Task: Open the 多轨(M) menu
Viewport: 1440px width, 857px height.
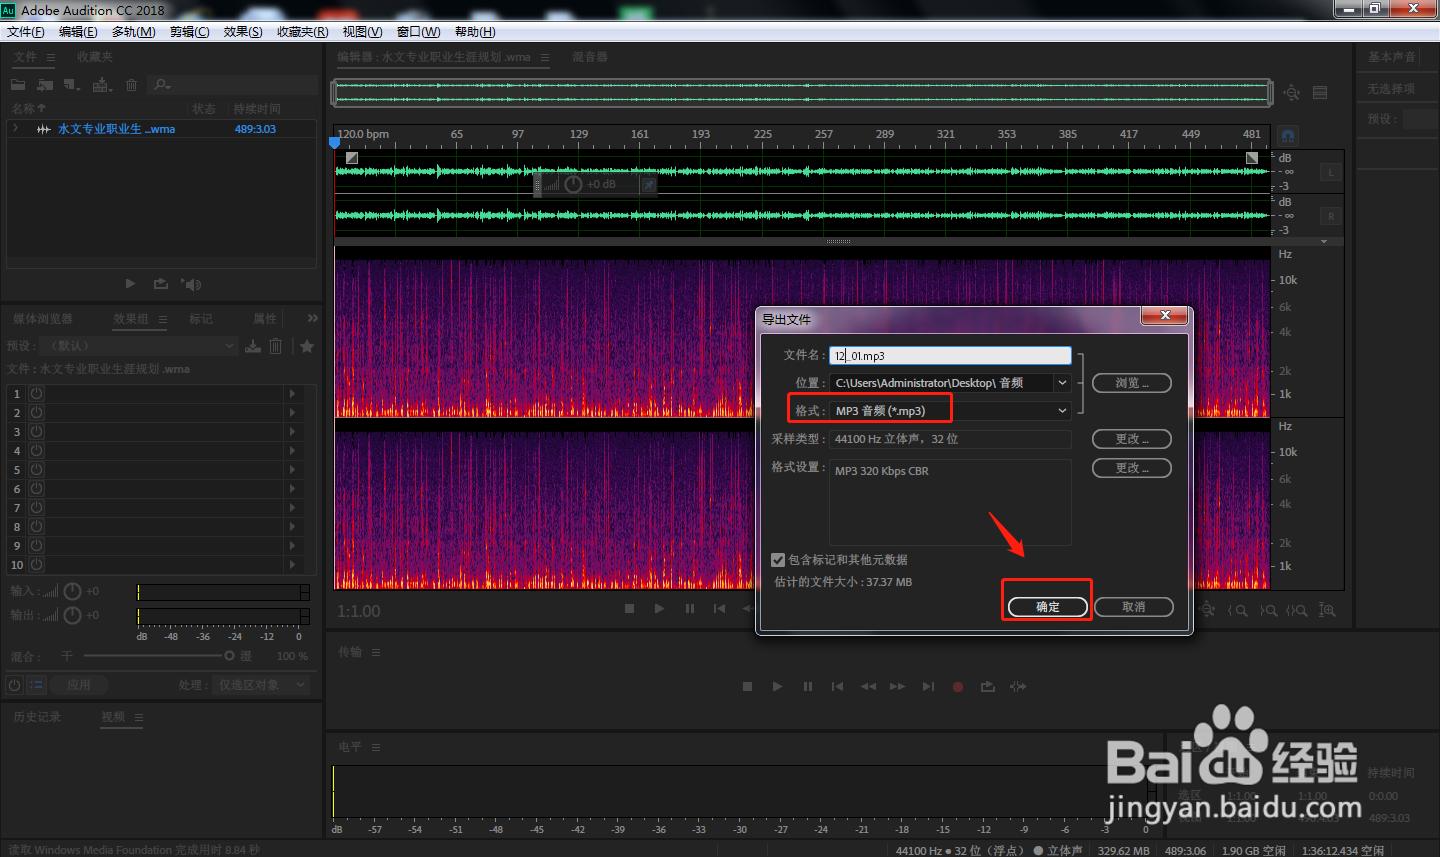Action: (x=133, y=32)
